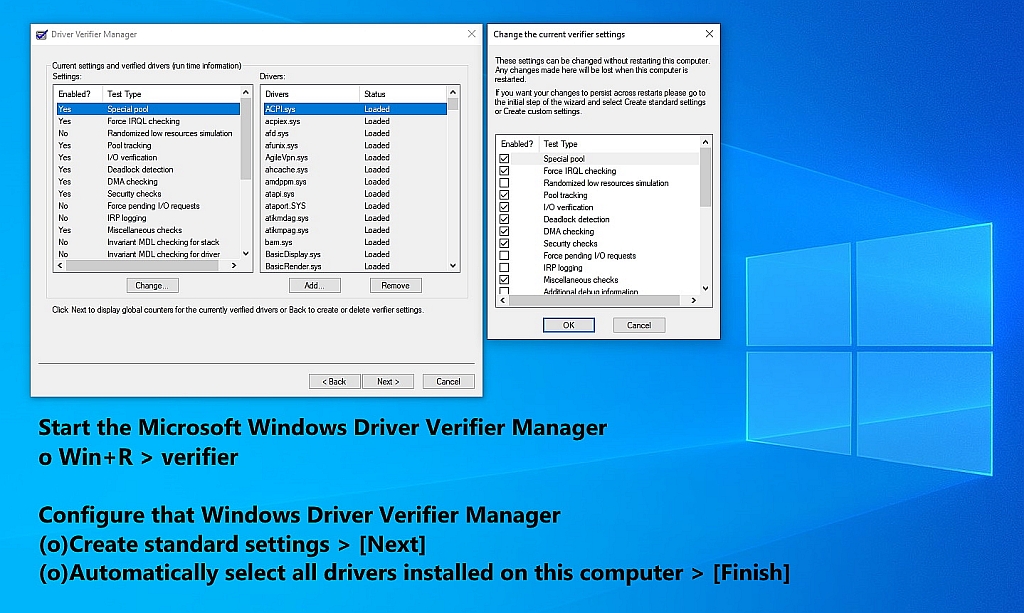Select the BasicDisplay.sys driver row
Screen dimensions: 1024x613
(355, 254)
